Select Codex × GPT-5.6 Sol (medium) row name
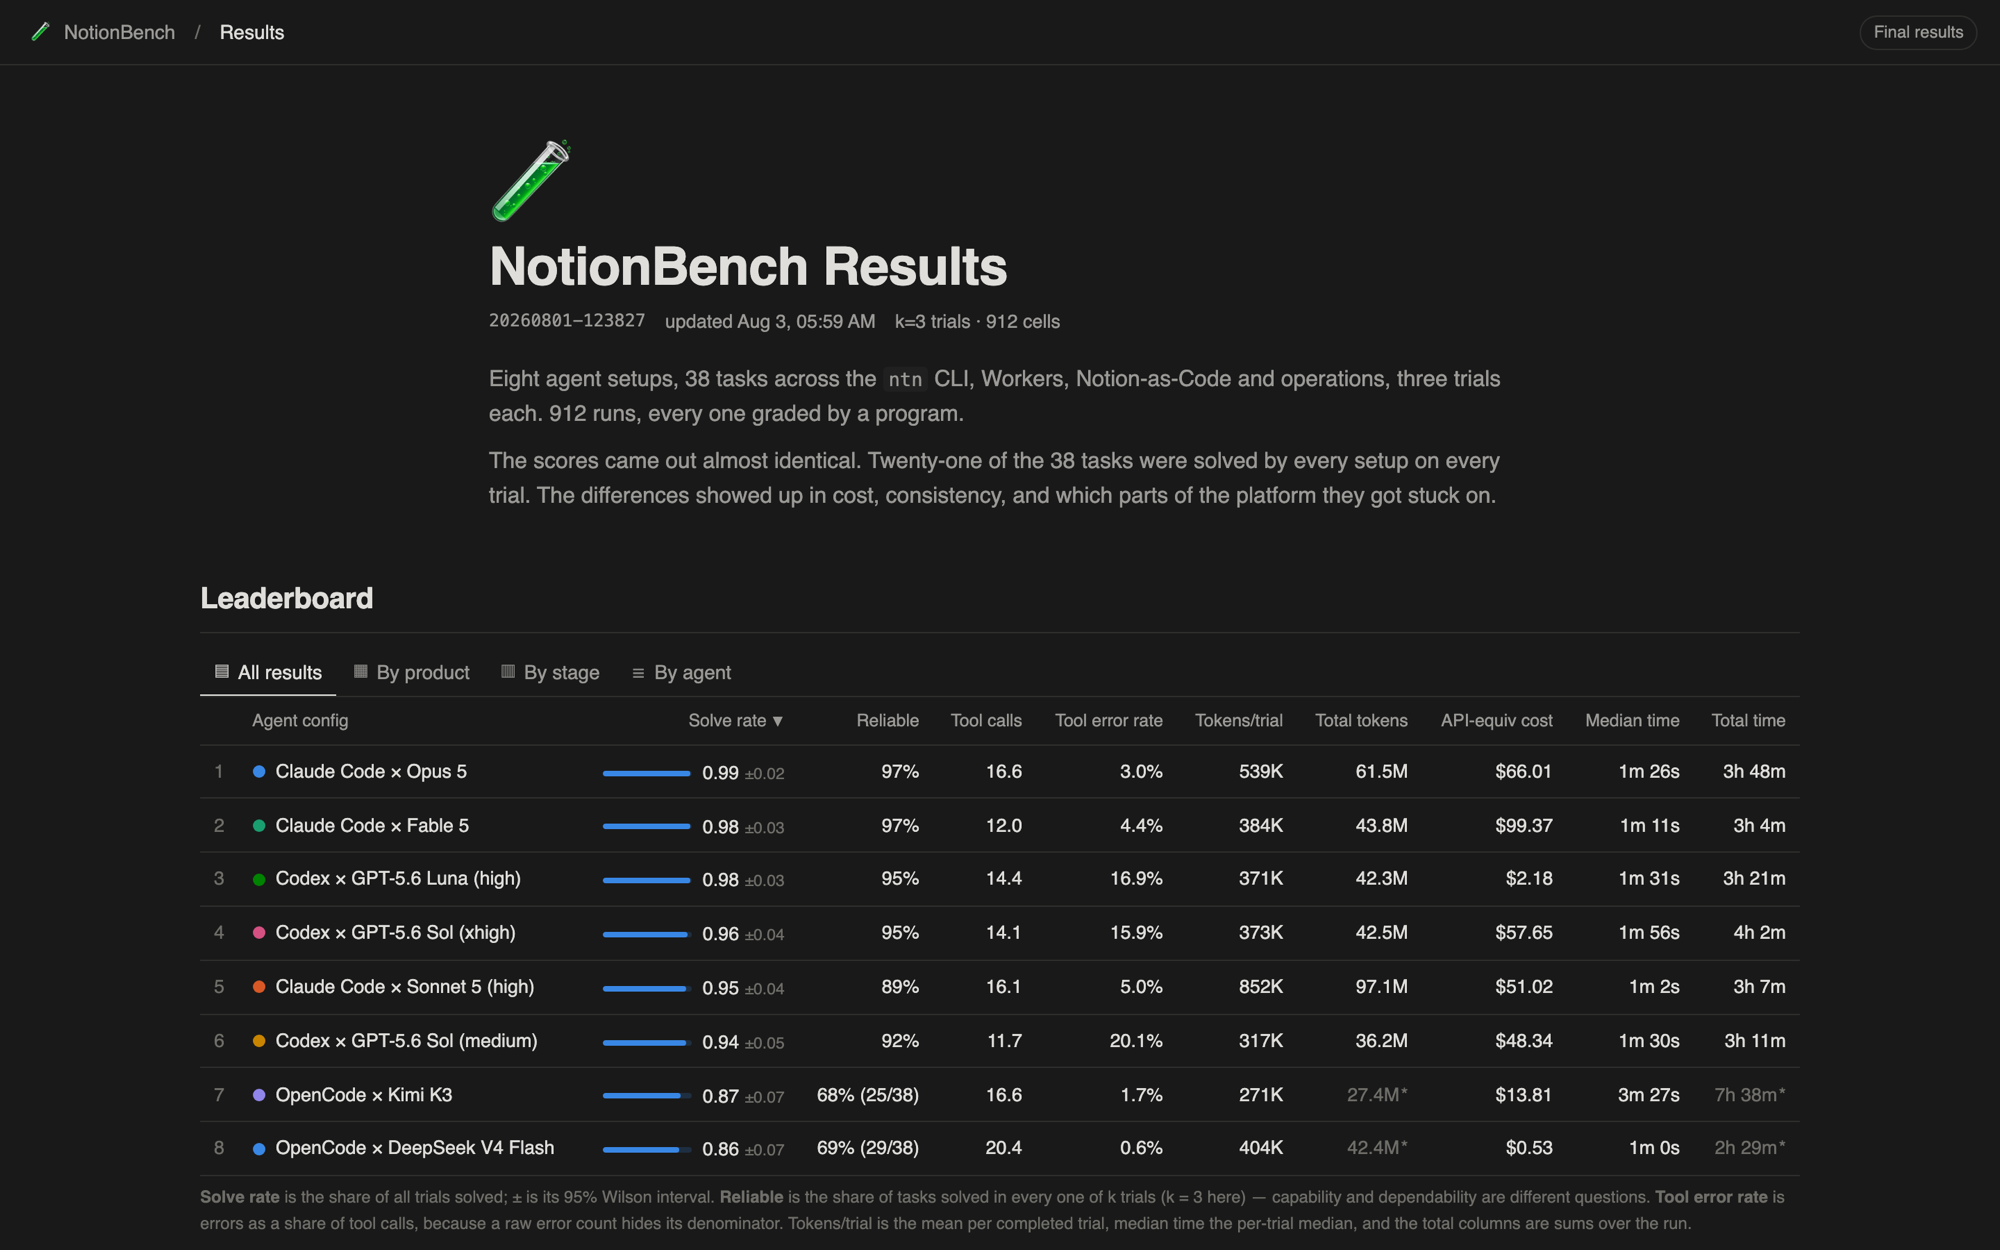The width and height of the screenshot is (2000, 1250). pyautogui.click(x=406, y=1040)
